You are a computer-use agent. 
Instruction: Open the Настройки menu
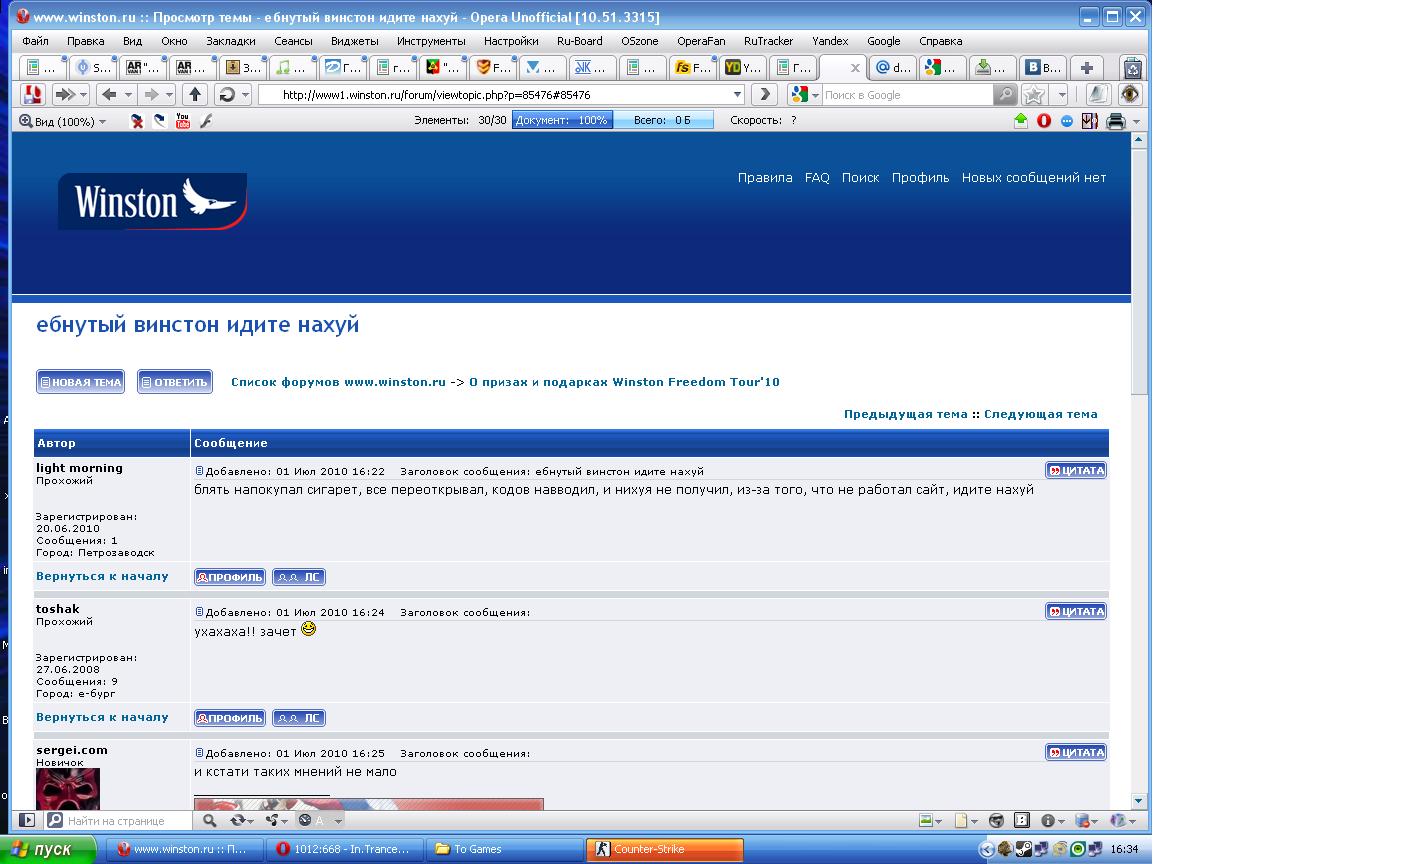click(x=511, y=41)
